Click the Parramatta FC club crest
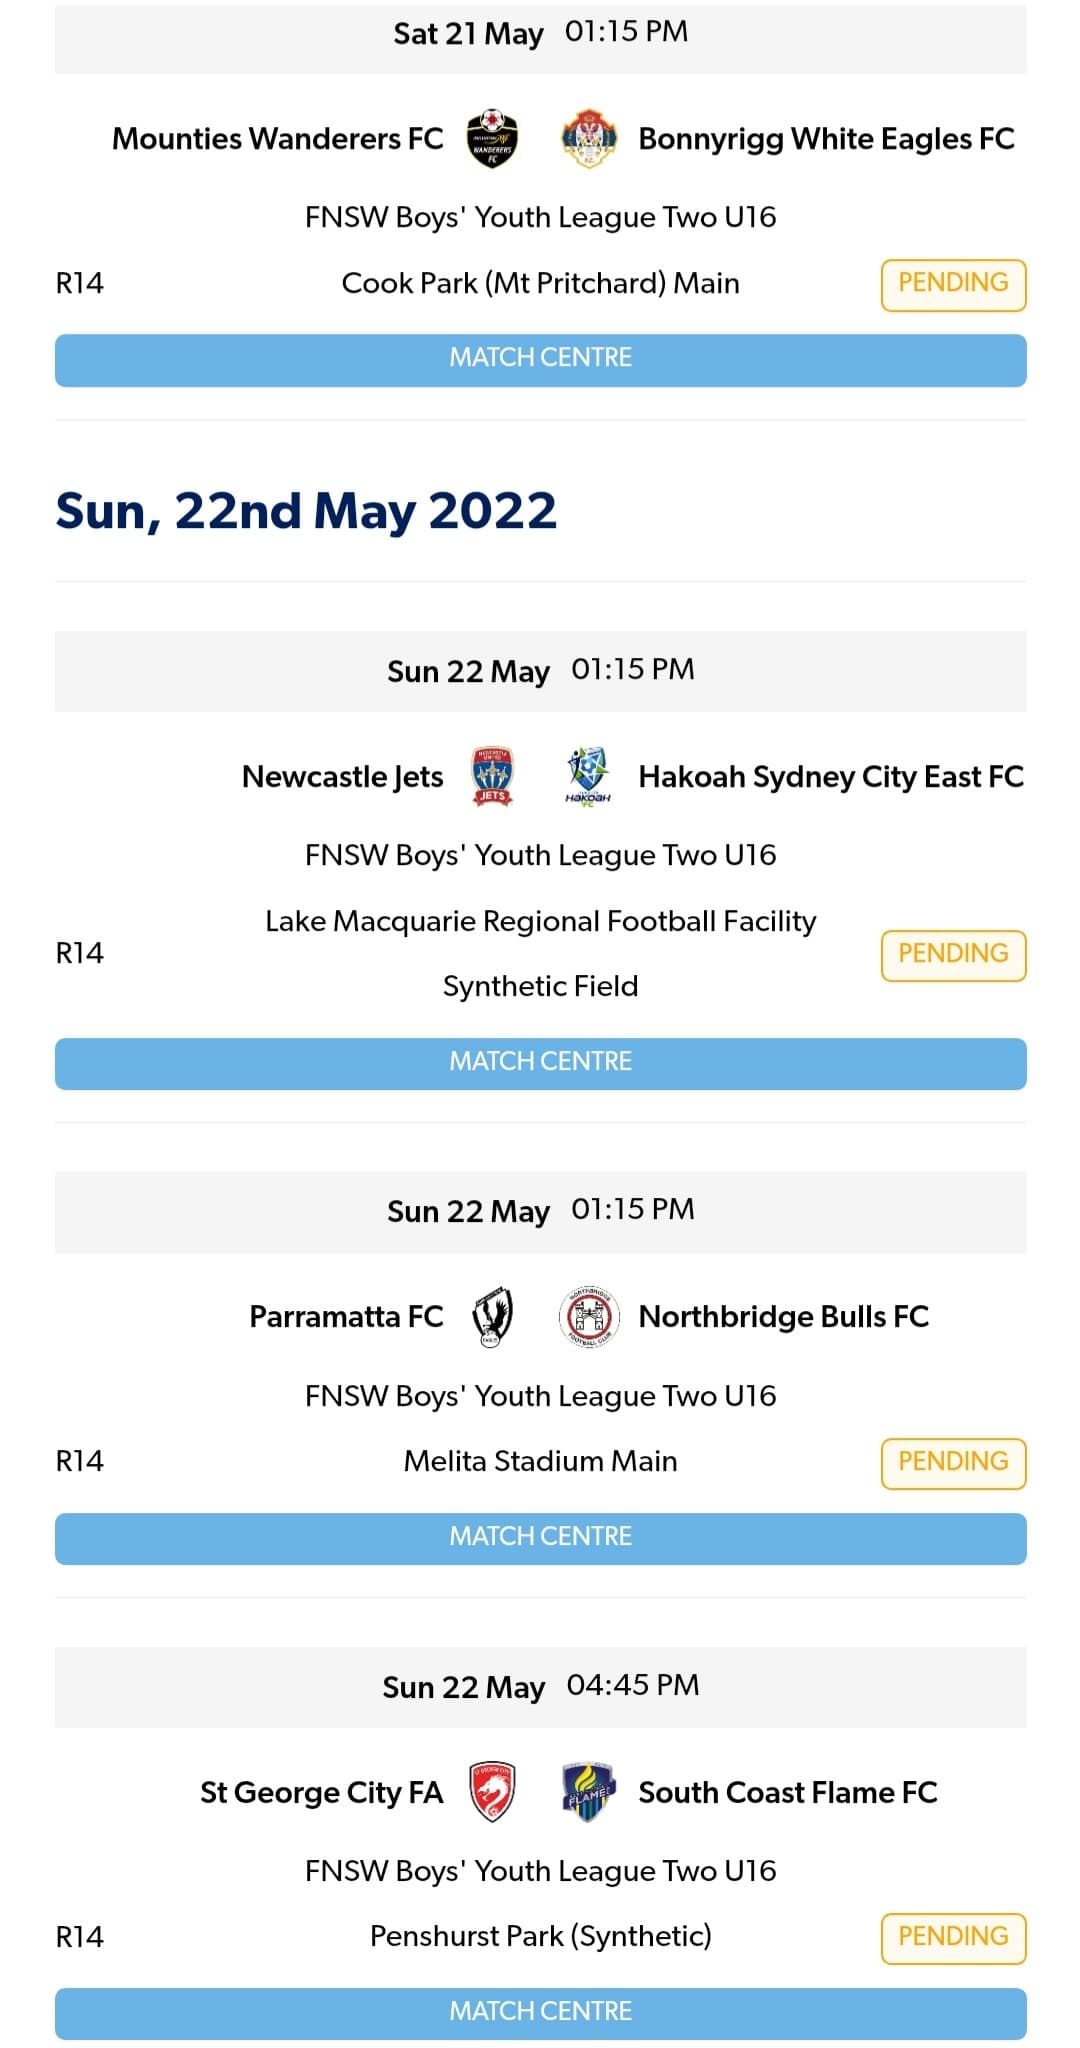1080x2048 pixels. (492, 1317)
